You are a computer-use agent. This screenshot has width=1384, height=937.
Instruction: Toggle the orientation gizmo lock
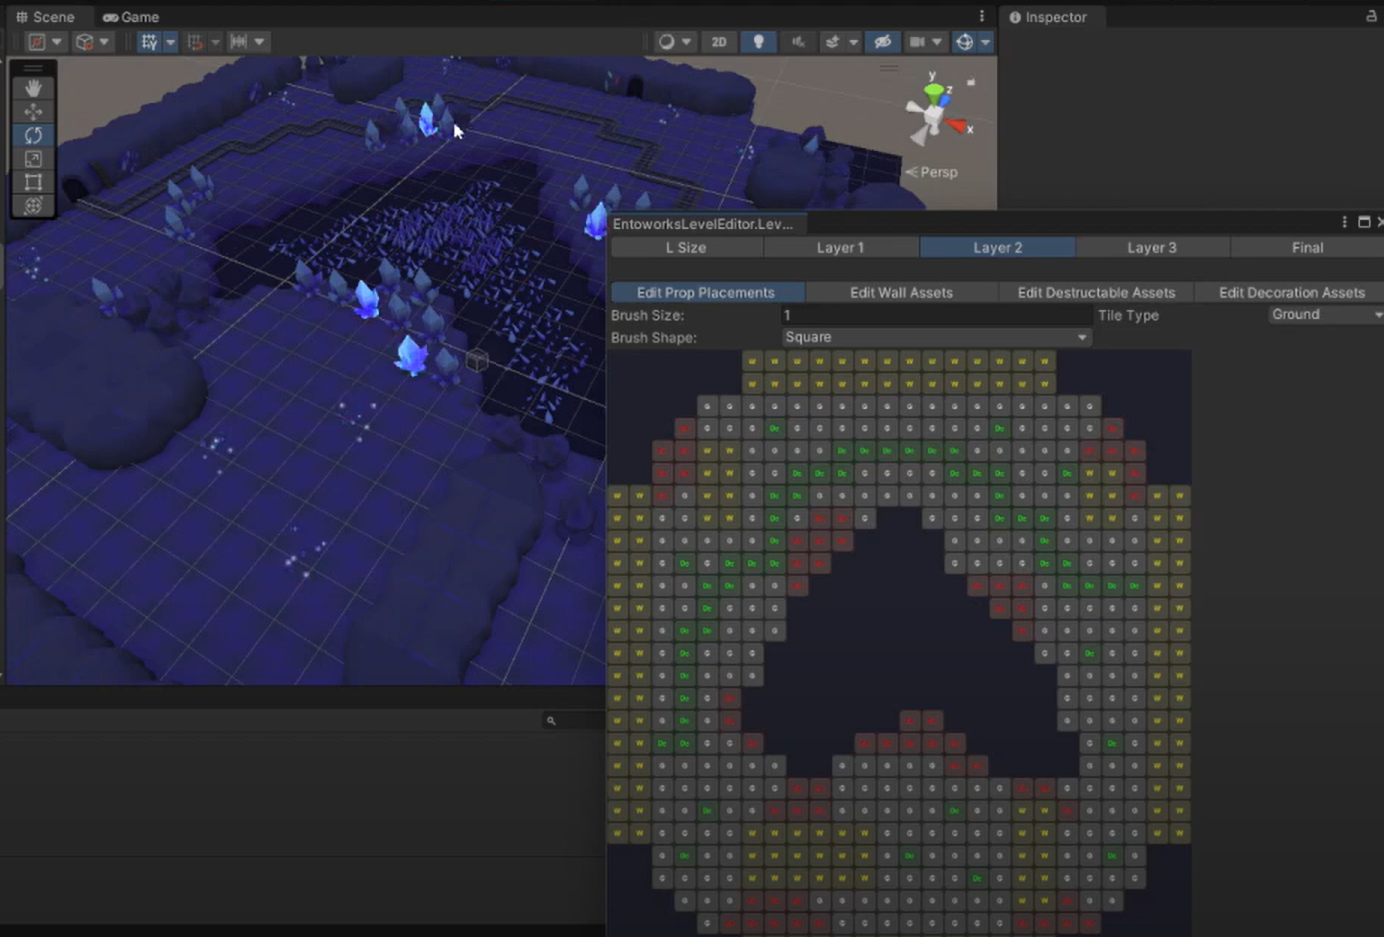point(971,82)
